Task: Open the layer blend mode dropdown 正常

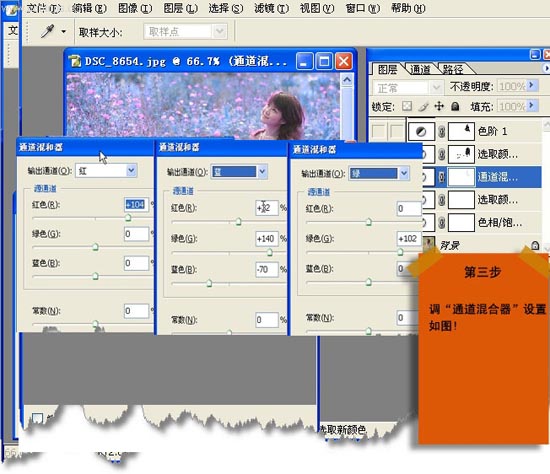Action: [407, 88]
